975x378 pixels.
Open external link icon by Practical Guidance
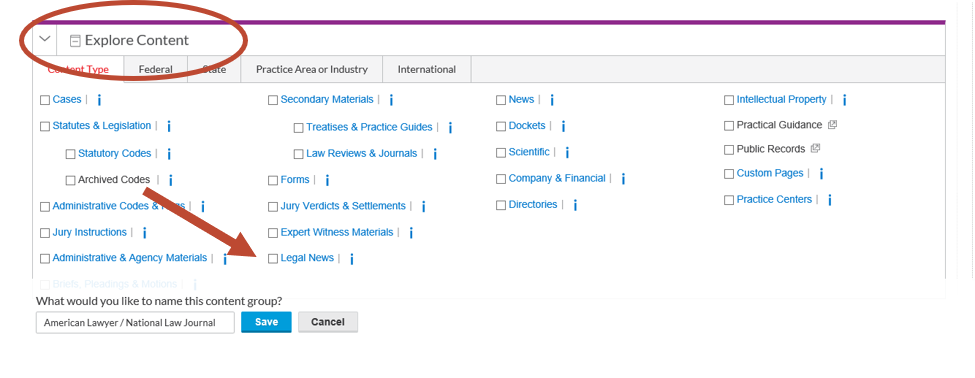(833, 124)
